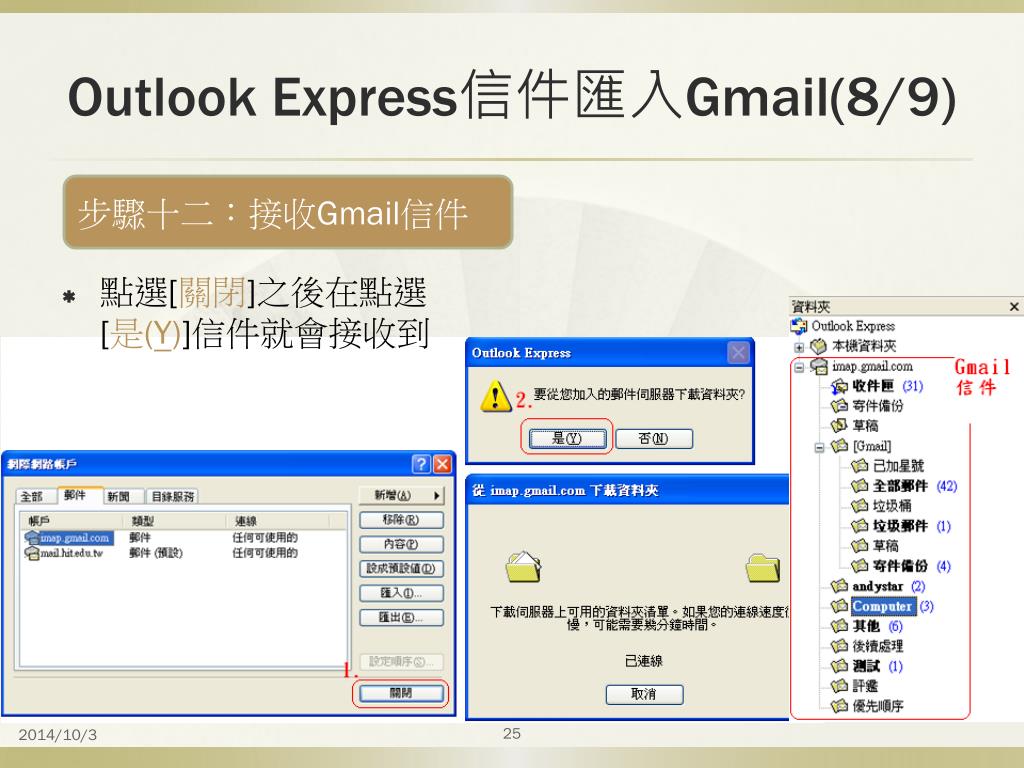The width and height of the screenshot is (1024, 768).
Task: Select imap.gmail.com in the folder tree
Action: tap(872, 366)
